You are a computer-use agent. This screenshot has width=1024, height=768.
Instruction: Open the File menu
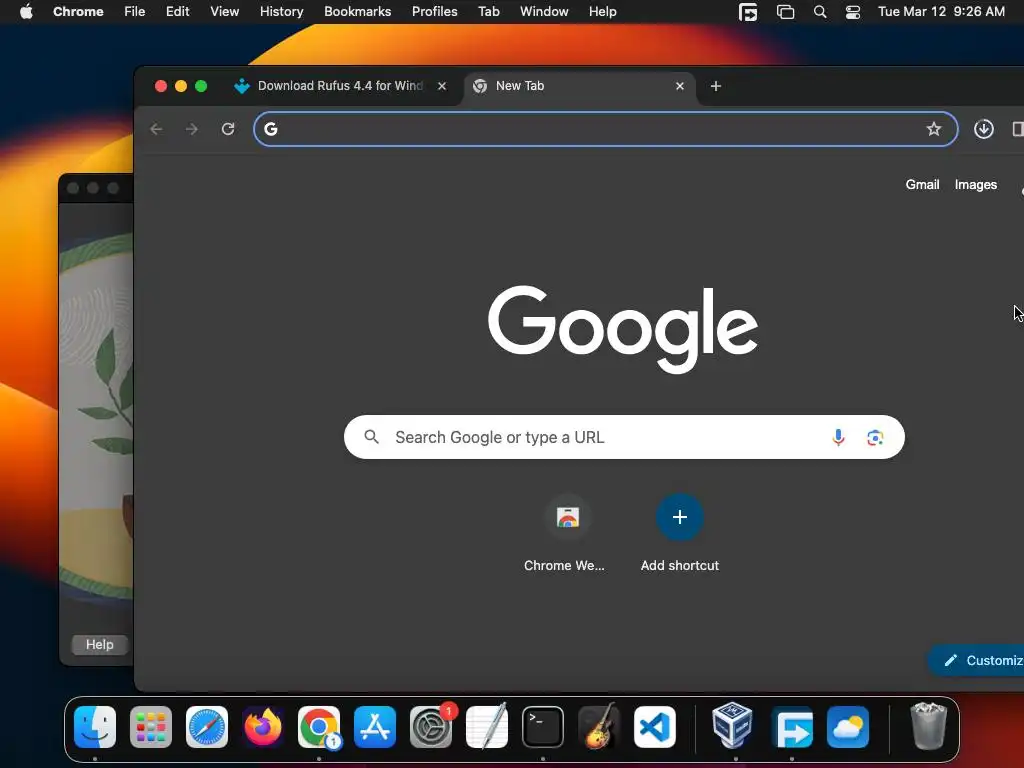pyautogui.click(x=135, y=12)
